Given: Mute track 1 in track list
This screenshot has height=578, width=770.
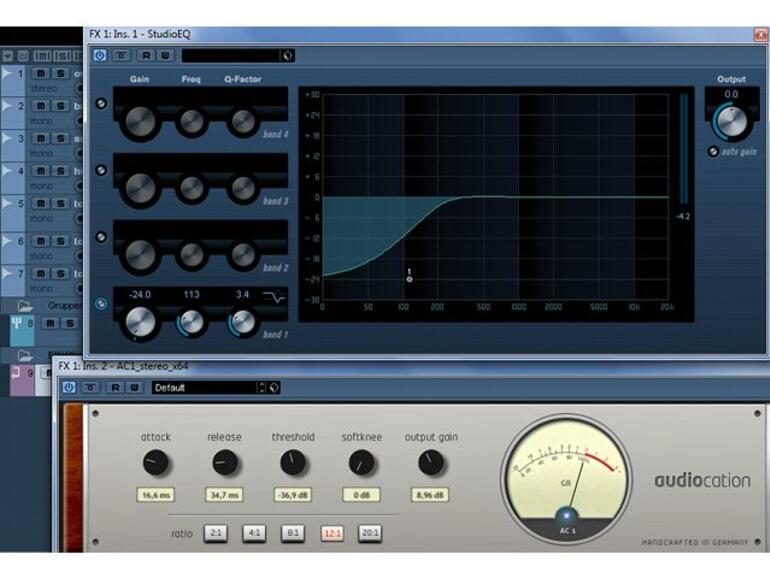Looking at the screenshot, I should [x=41, y=74].
